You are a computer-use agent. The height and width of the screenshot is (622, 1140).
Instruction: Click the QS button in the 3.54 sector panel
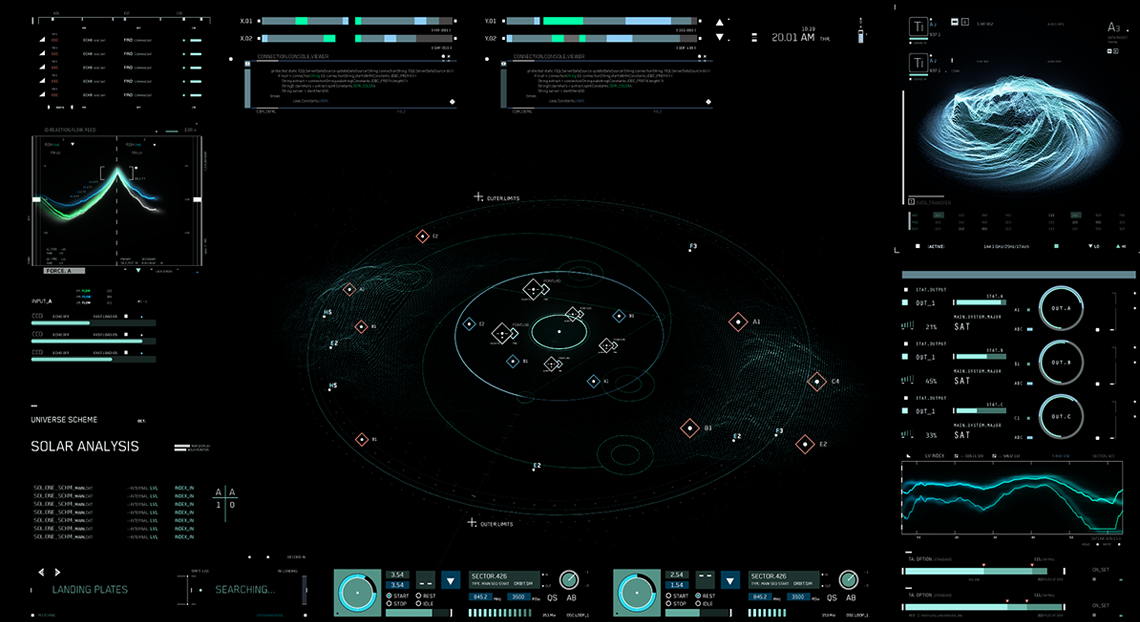(552, 597)
